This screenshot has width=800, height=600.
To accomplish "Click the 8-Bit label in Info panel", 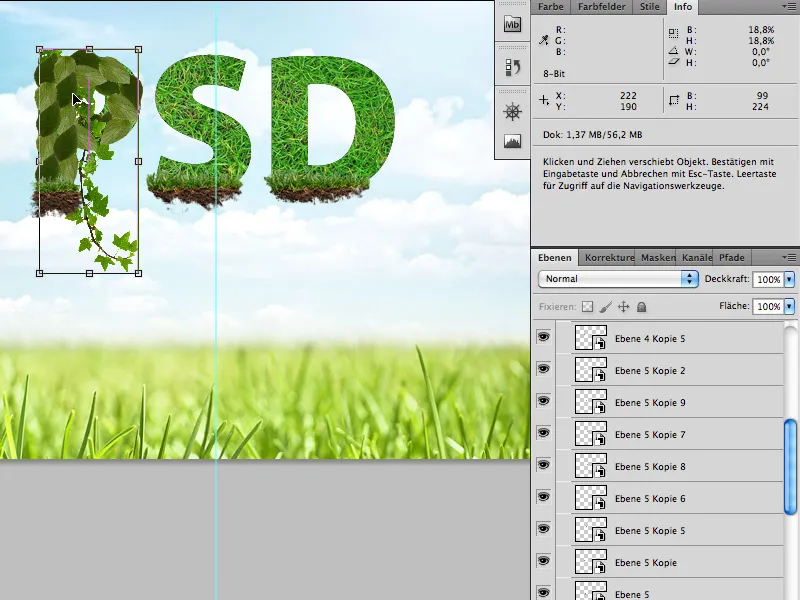I will [x=554, y=73].
